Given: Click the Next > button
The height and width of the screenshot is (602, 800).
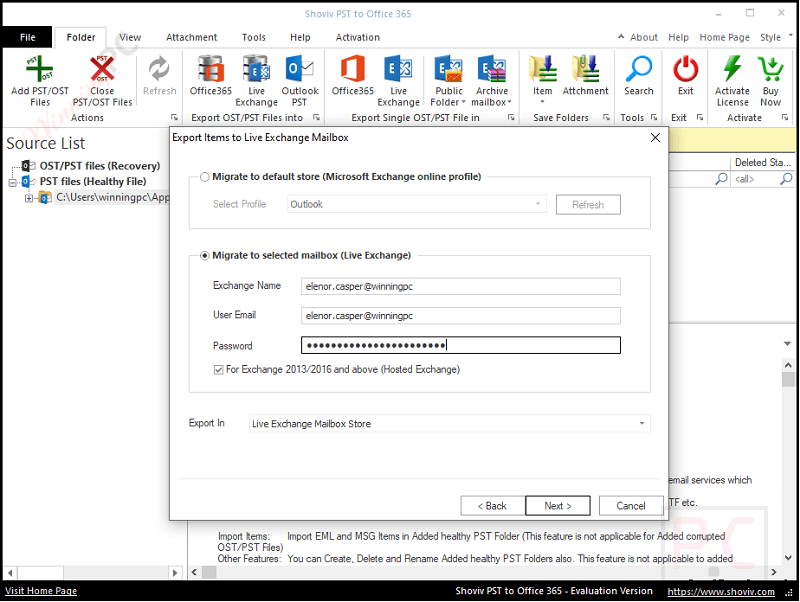Looking at the screenshot, I should [558, 506].
